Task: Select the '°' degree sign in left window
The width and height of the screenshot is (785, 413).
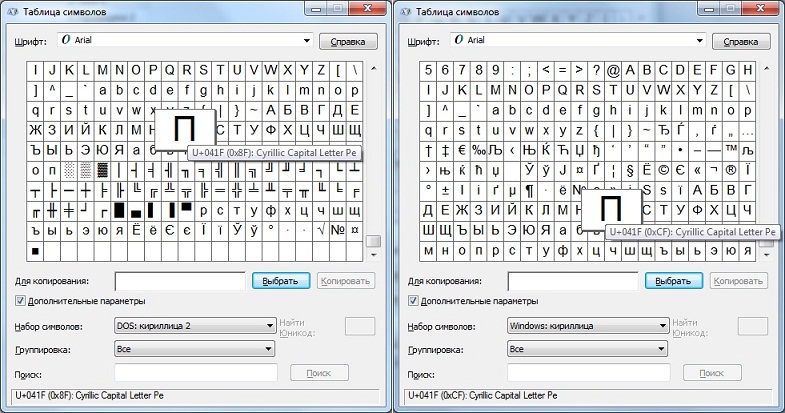Action: point(270,230)
